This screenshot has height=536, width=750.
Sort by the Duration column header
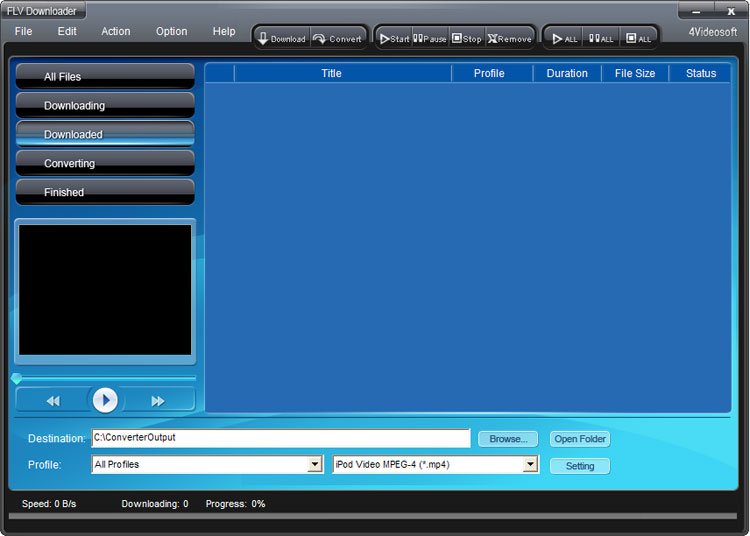[567, 73]
